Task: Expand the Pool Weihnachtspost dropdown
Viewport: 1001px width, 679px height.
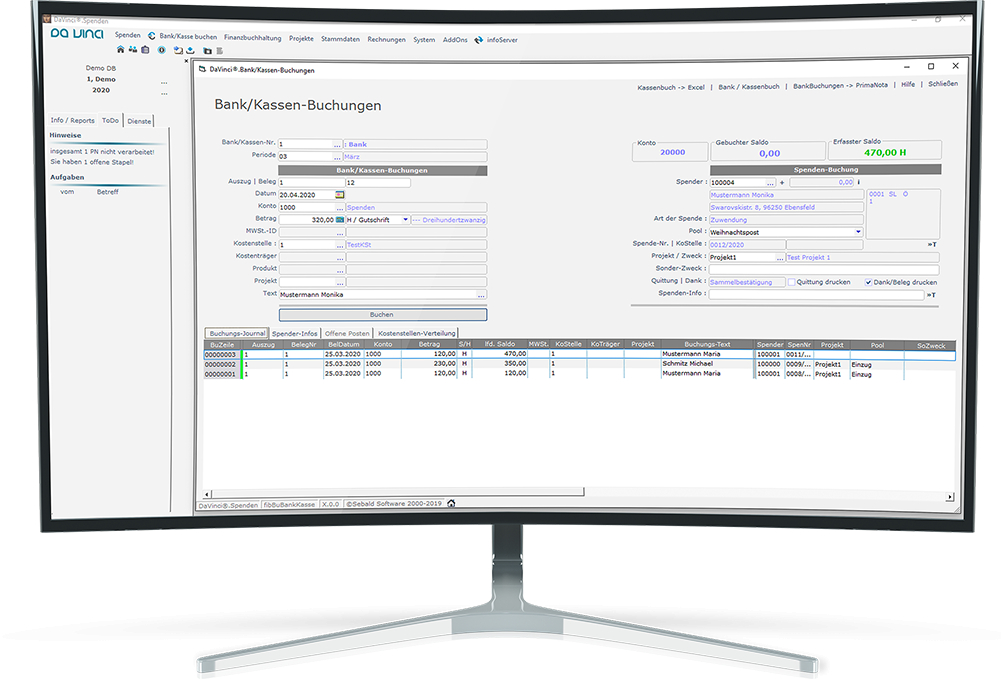Action: click(858, 232)
